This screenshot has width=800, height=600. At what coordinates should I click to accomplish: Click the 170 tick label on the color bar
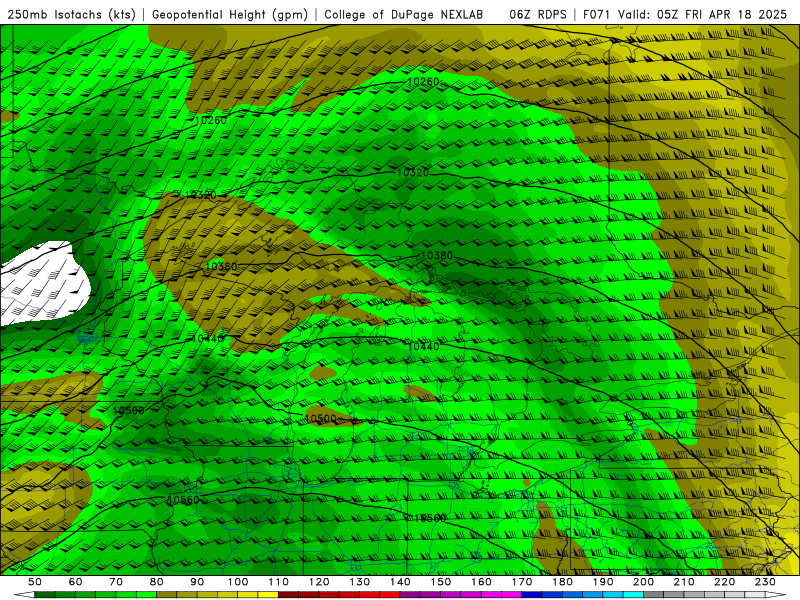522,582
